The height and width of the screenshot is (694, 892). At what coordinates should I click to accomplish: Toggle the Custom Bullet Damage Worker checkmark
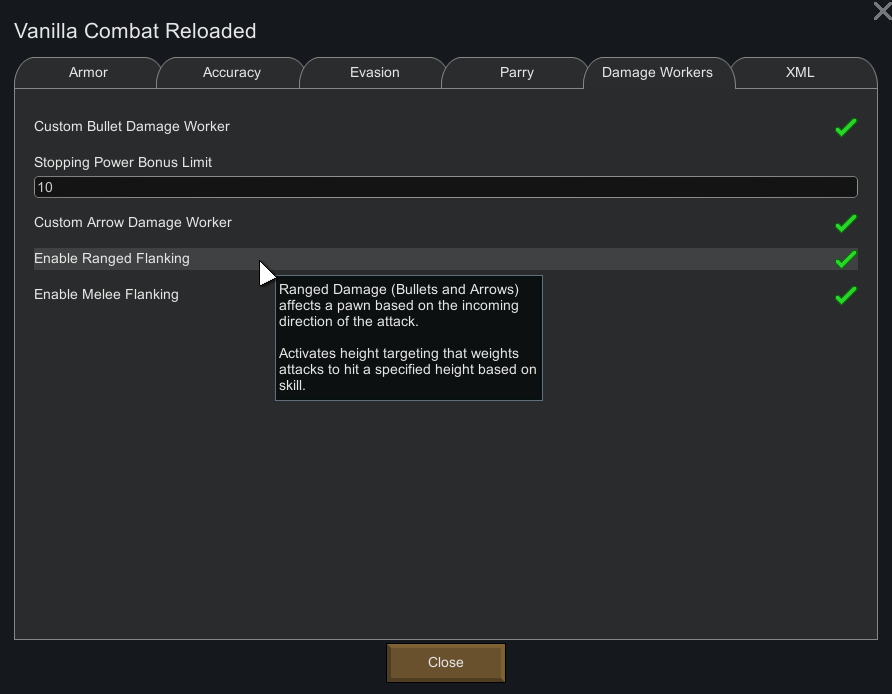tap(845, 127)
